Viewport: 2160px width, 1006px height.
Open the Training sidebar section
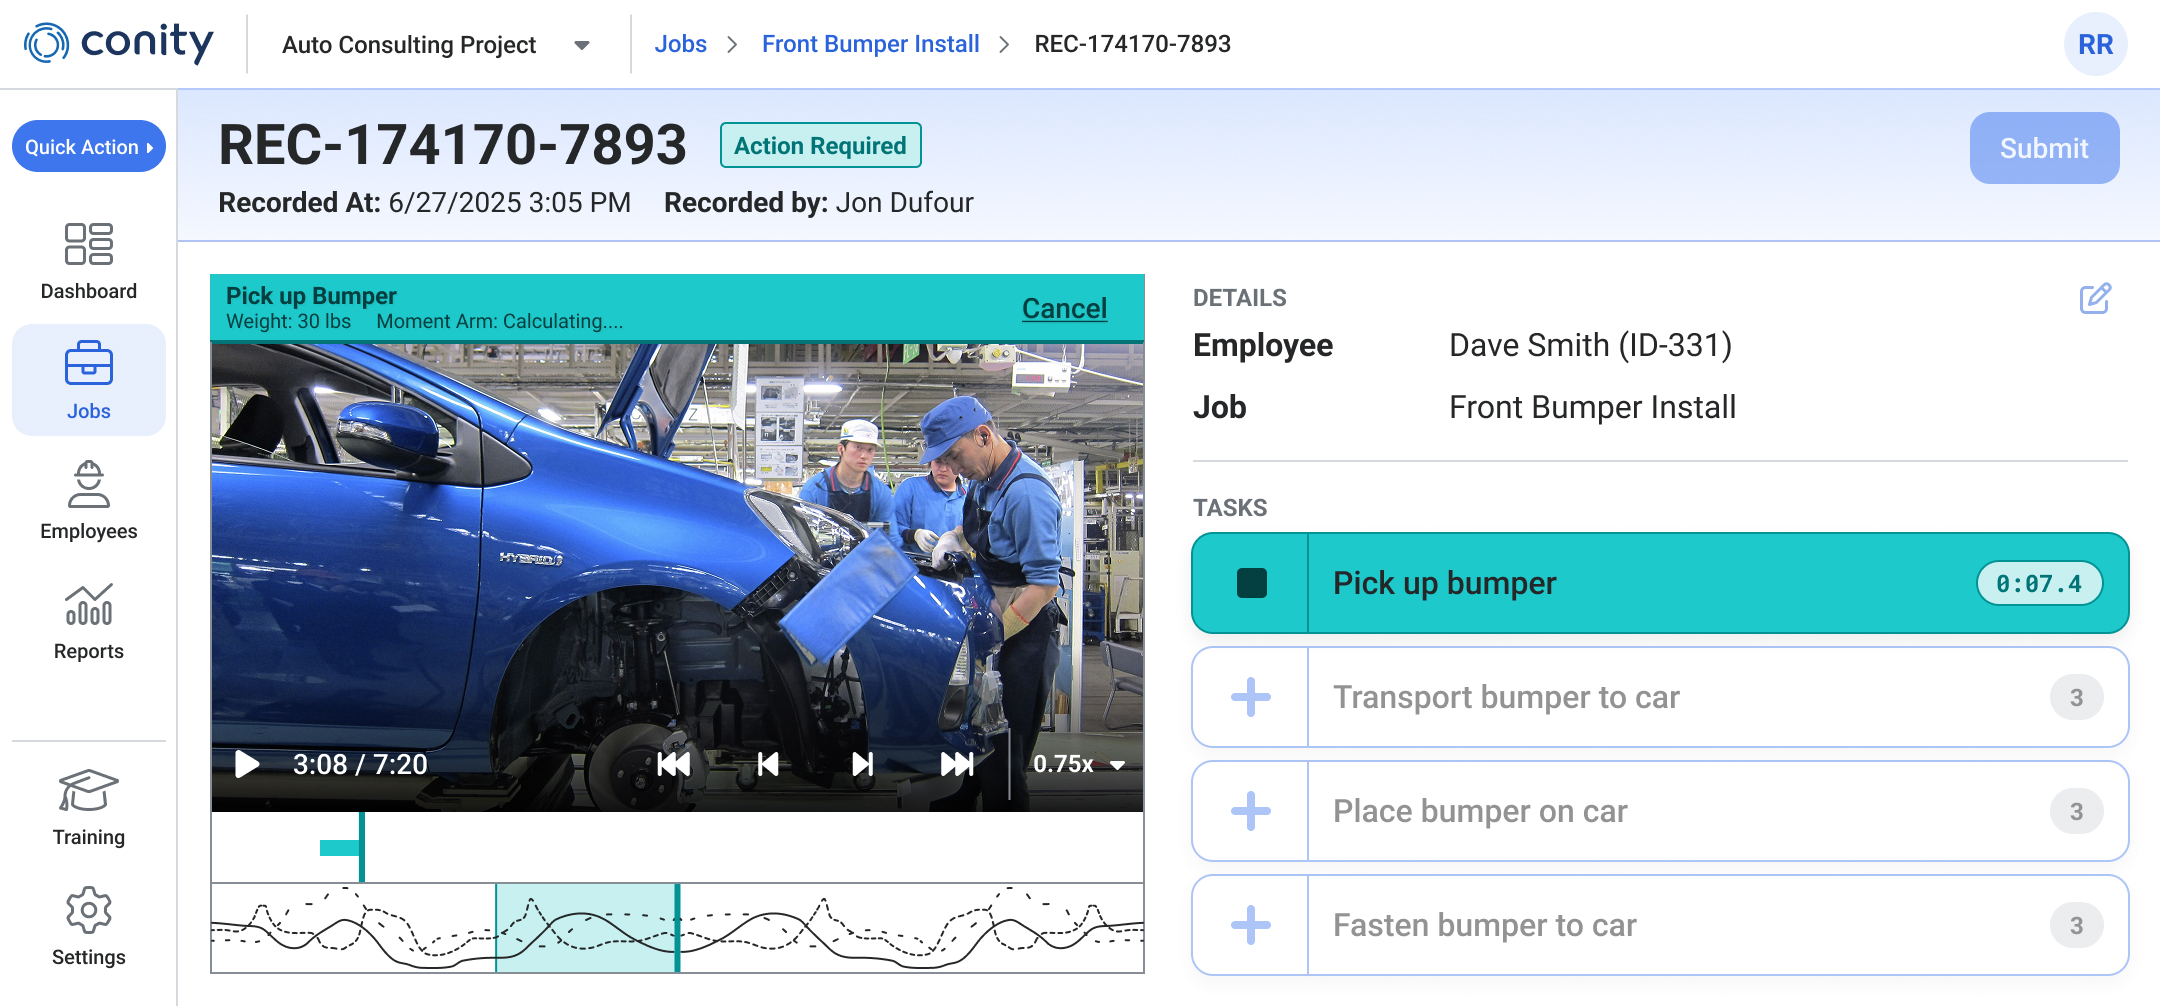(89, 808)
